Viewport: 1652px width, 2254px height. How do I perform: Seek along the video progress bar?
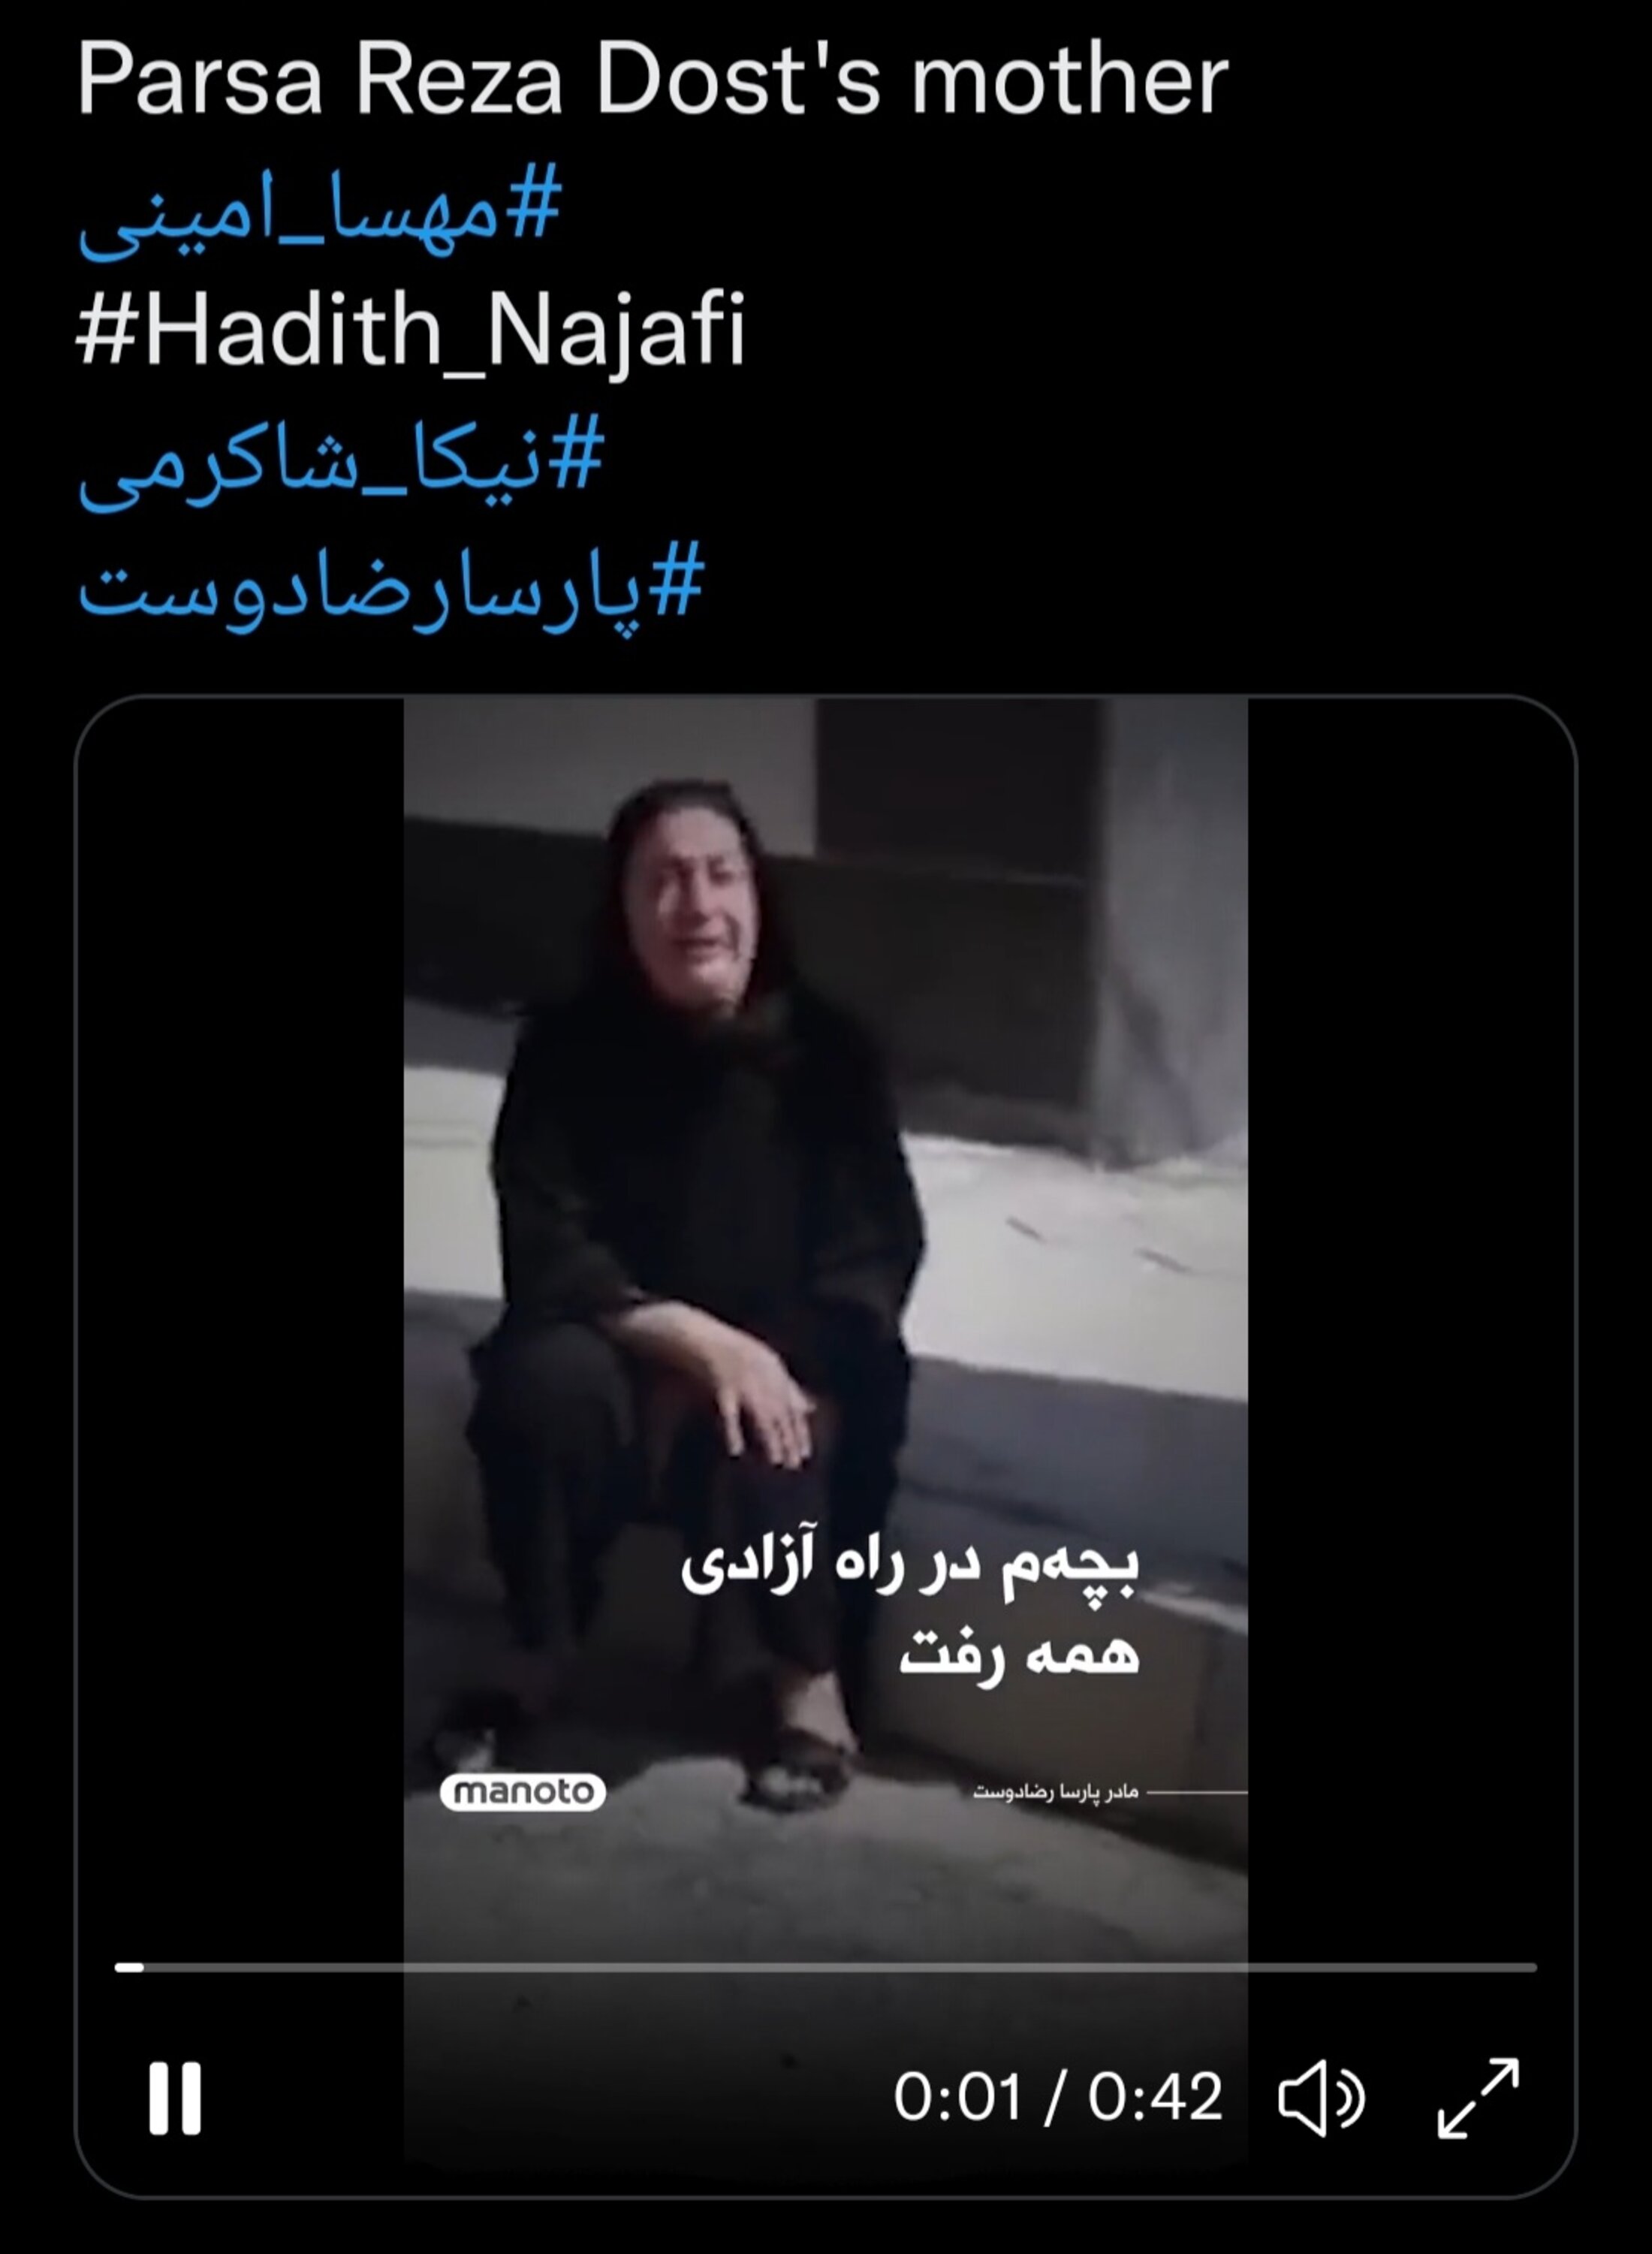coord(826,1967)
